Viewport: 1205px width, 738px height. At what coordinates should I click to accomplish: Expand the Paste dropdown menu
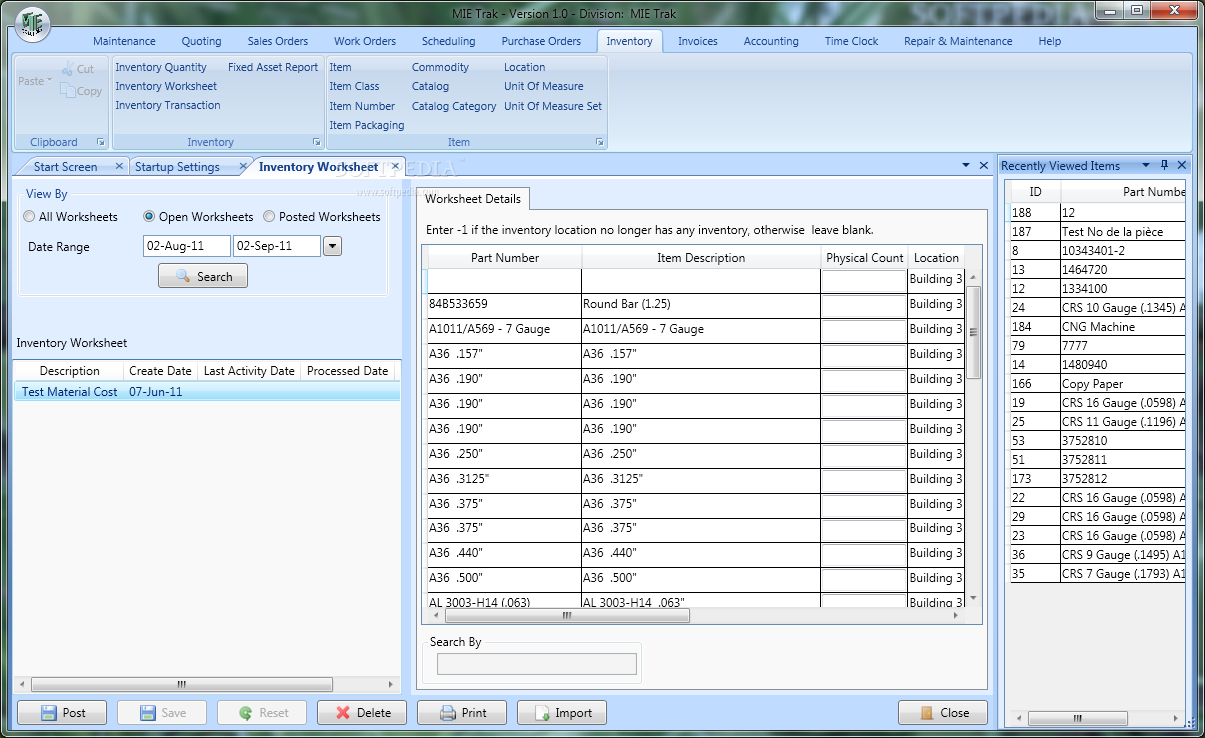pyautogui.click(x=50, y=81)
